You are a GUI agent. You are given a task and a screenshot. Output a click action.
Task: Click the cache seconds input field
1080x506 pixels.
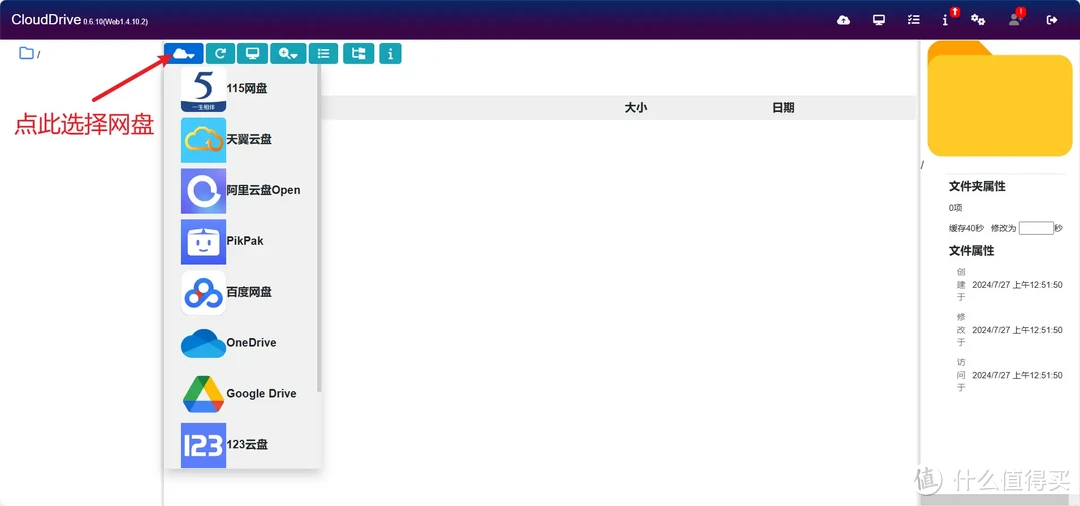pos(1036,229)
